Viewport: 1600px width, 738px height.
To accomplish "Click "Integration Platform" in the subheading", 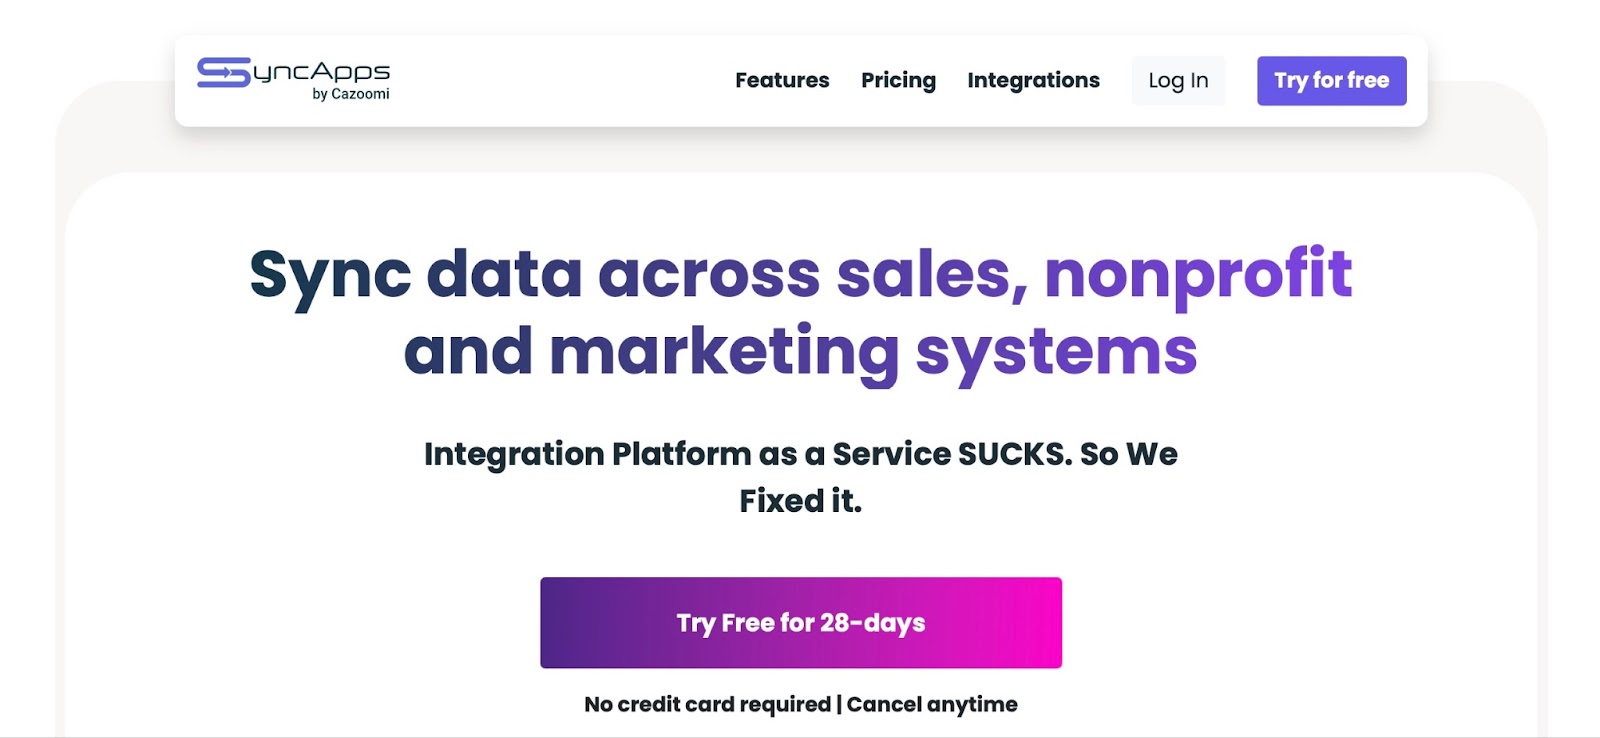I will click(x=587, y=454).
